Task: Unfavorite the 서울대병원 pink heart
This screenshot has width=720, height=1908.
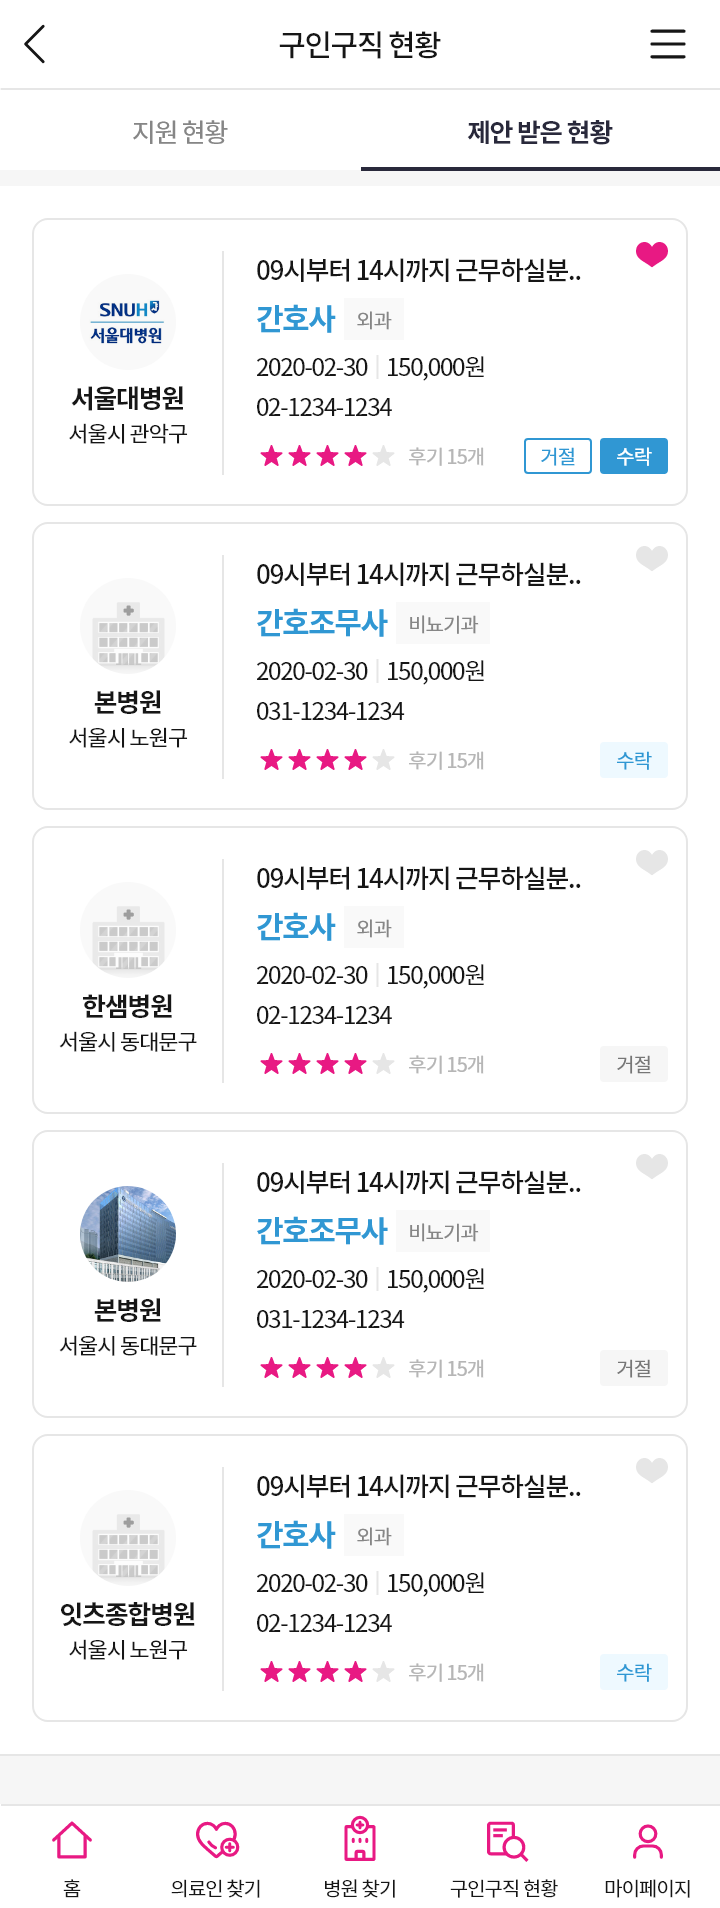Action: coord(652,254)
